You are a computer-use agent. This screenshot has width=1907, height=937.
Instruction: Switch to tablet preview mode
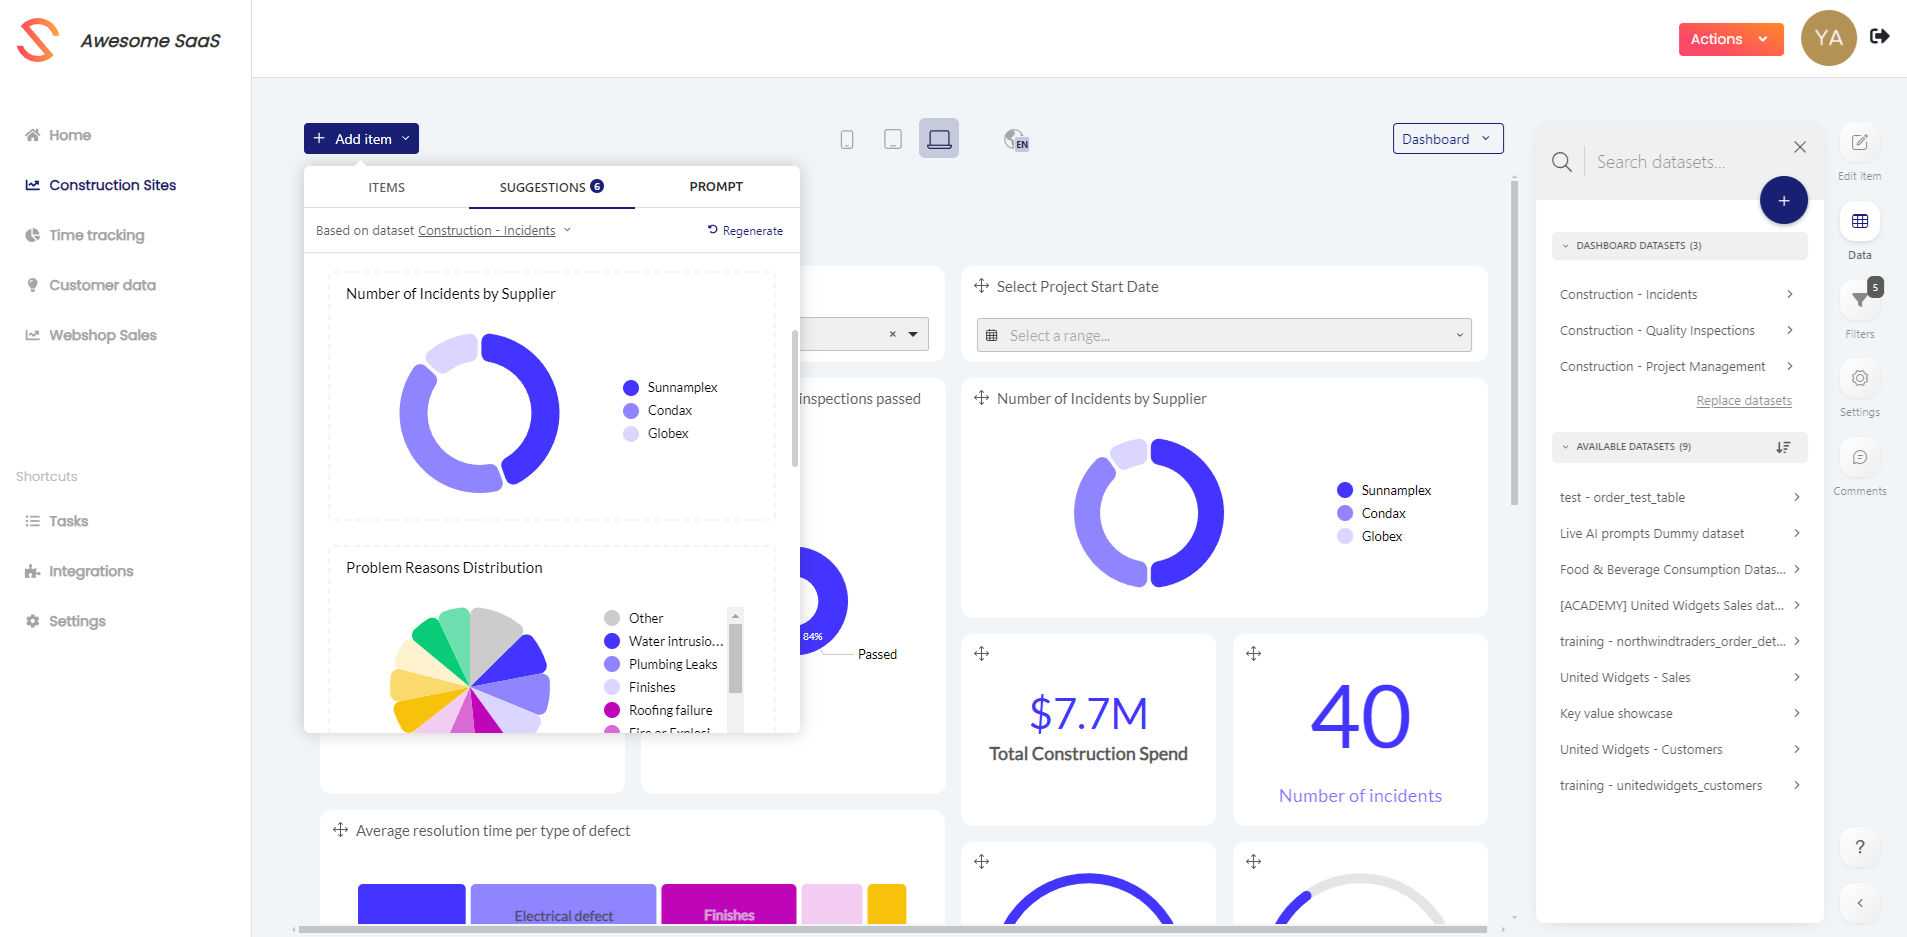click(893, 139)
